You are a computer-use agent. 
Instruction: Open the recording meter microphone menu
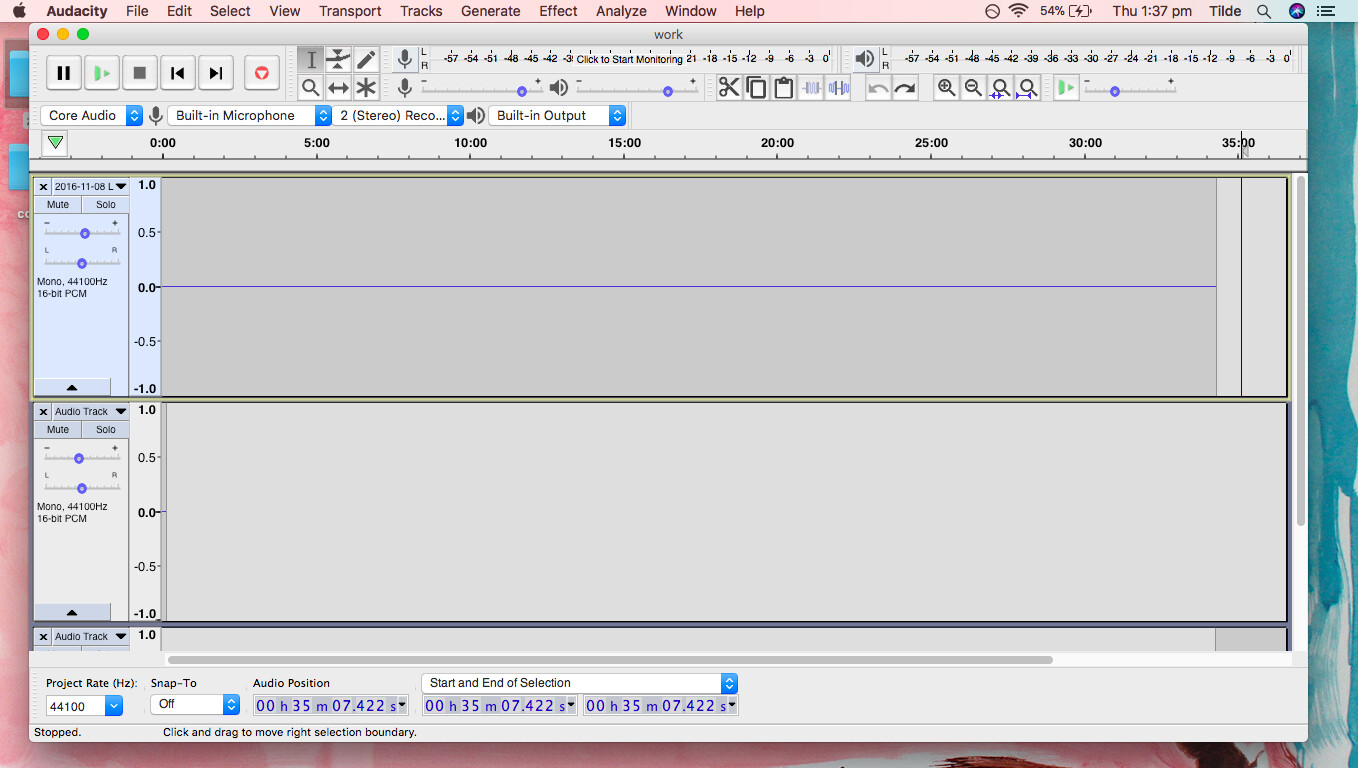coord(404,59)
